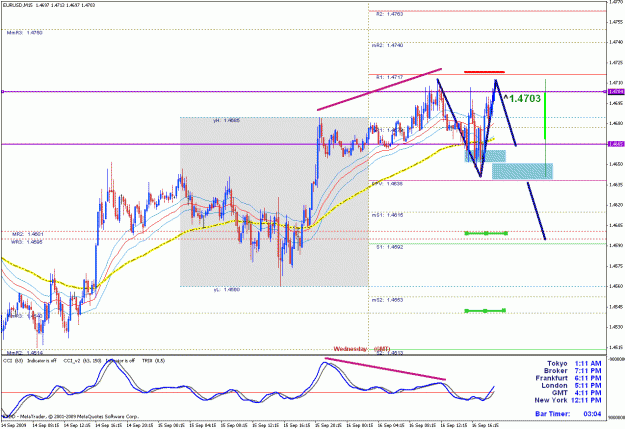Select the short red horizontal bar above R1
Screen dimensions: 625x429
pyautogui.click(x=484, y=72)
